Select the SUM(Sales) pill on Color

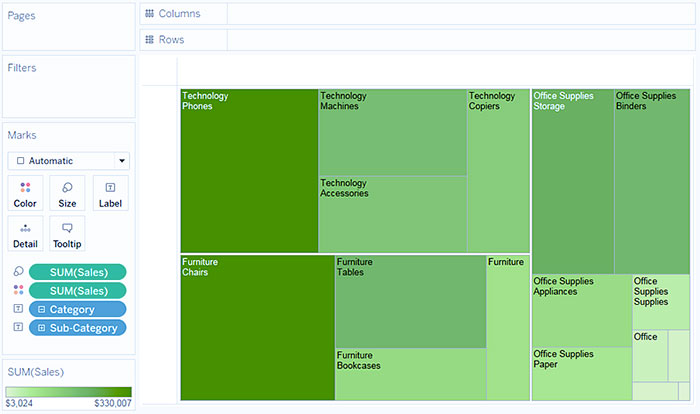pos(78,291)
